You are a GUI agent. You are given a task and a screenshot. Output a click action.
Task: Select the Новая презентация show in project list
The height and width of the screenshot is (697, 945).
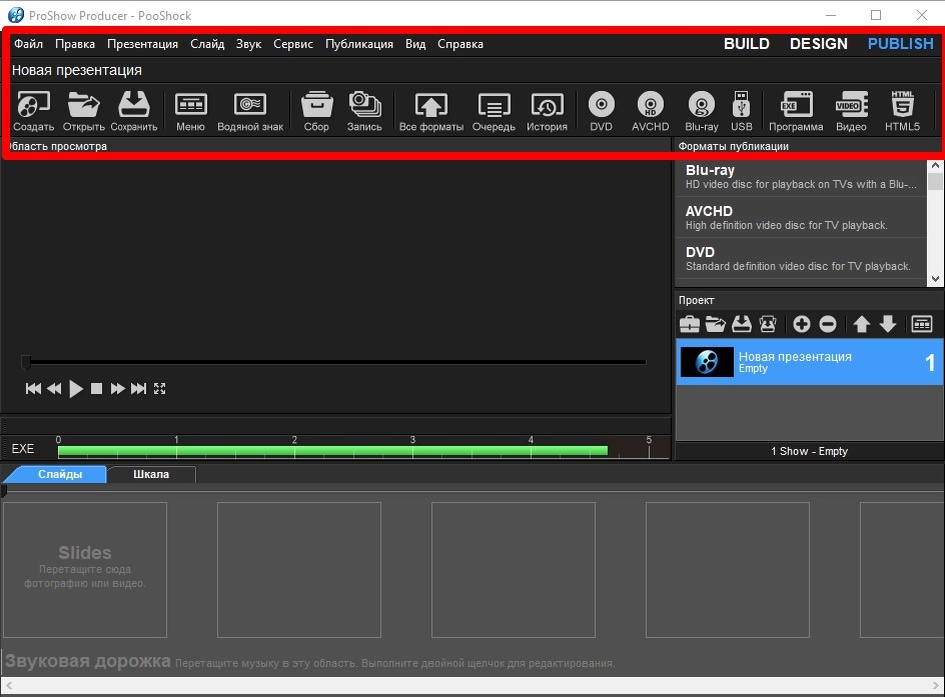point(809,361)
